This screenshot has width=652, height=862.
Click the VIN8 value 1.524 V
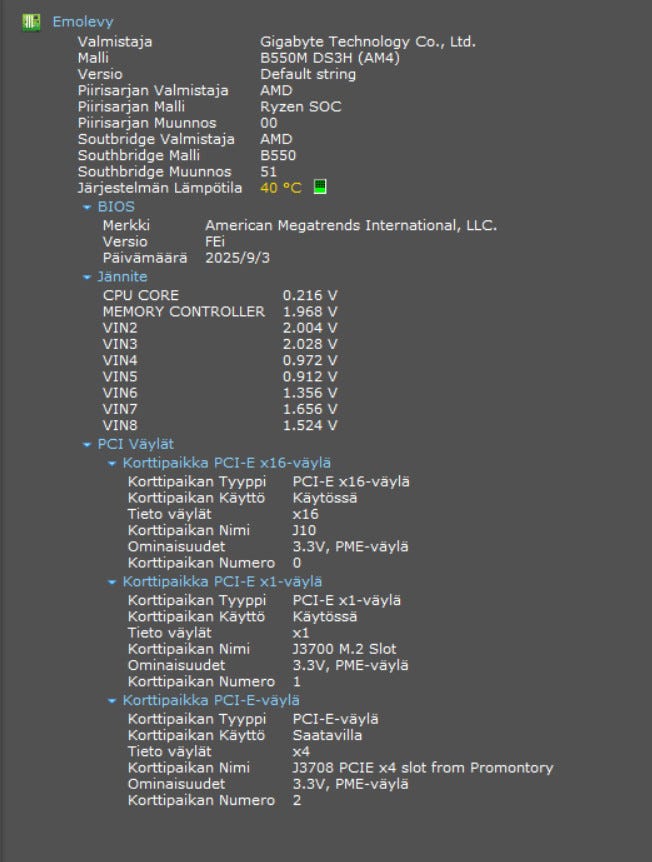coord(310,426)
